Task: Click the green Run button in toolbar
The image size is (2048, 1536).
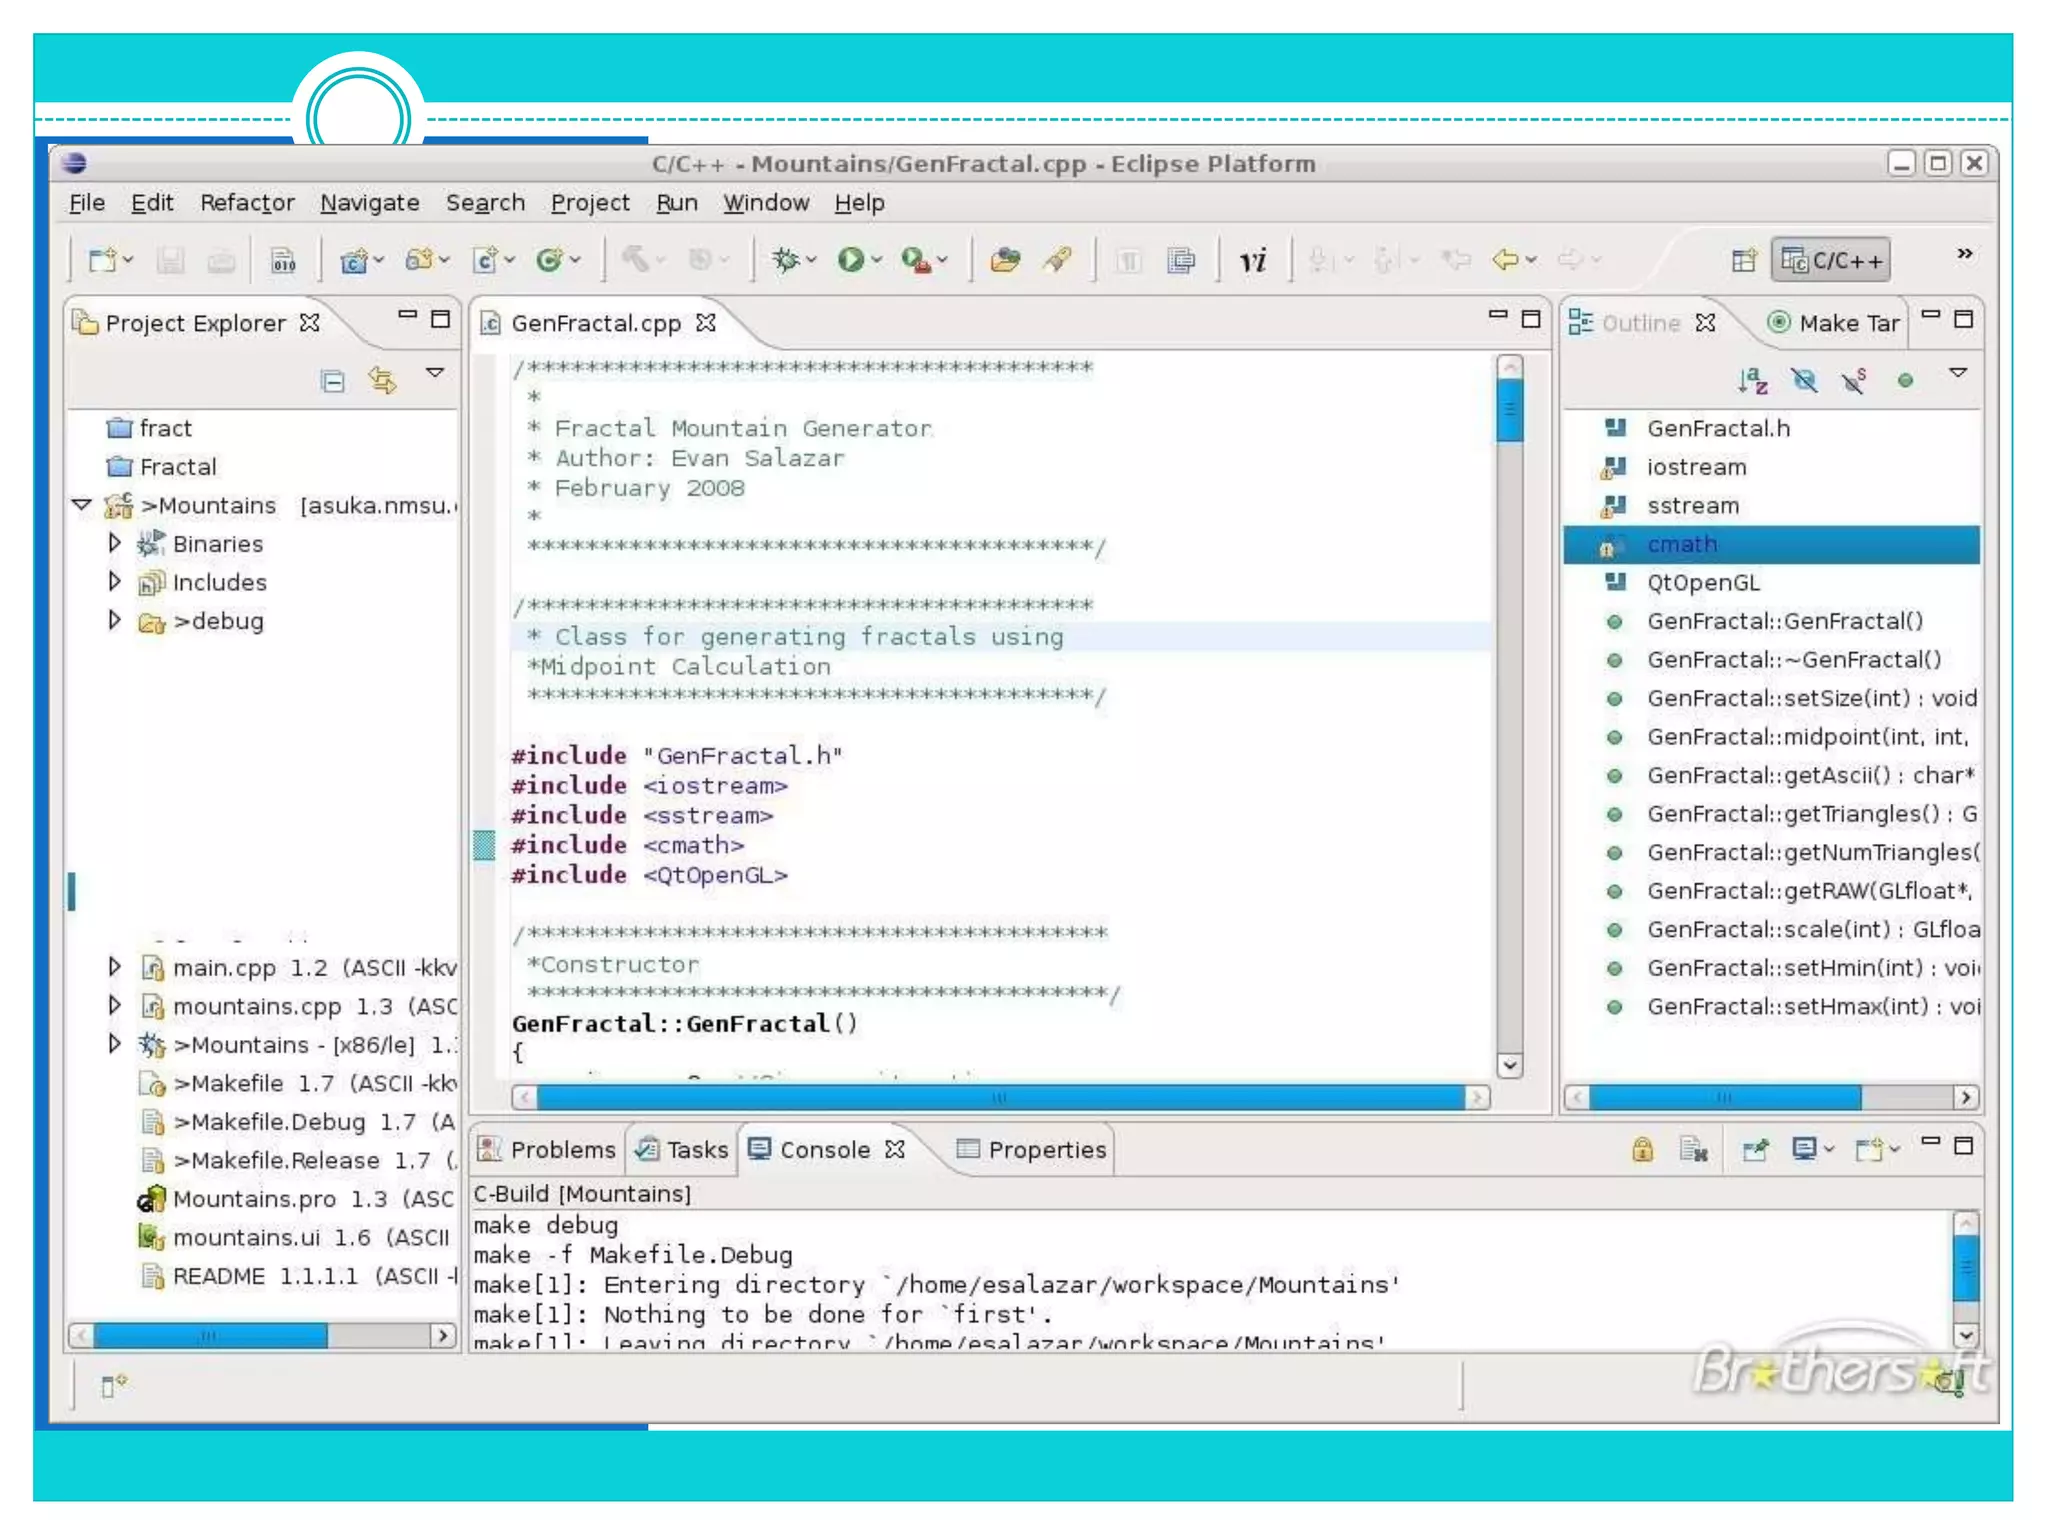Action: click(x=850, y=260)
